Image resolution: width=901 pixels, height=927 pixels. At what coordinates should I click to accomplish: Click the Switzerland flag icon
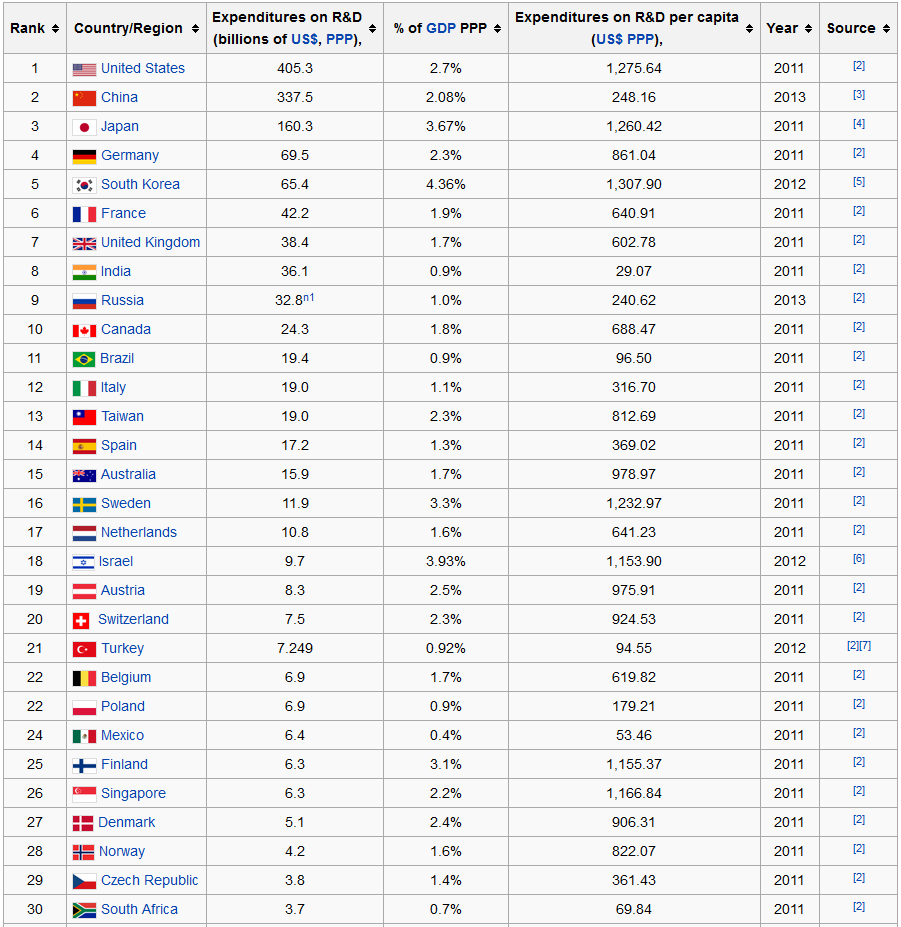click(x=83, y=619)
